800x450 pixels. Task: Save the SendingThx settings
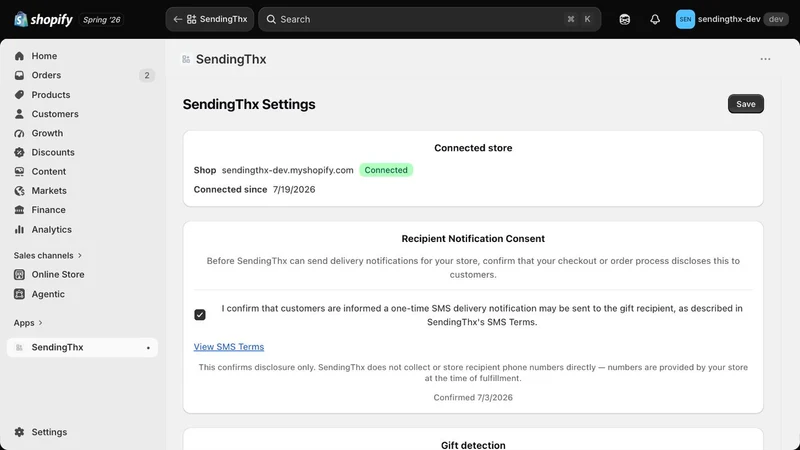[x=745, y=104]
